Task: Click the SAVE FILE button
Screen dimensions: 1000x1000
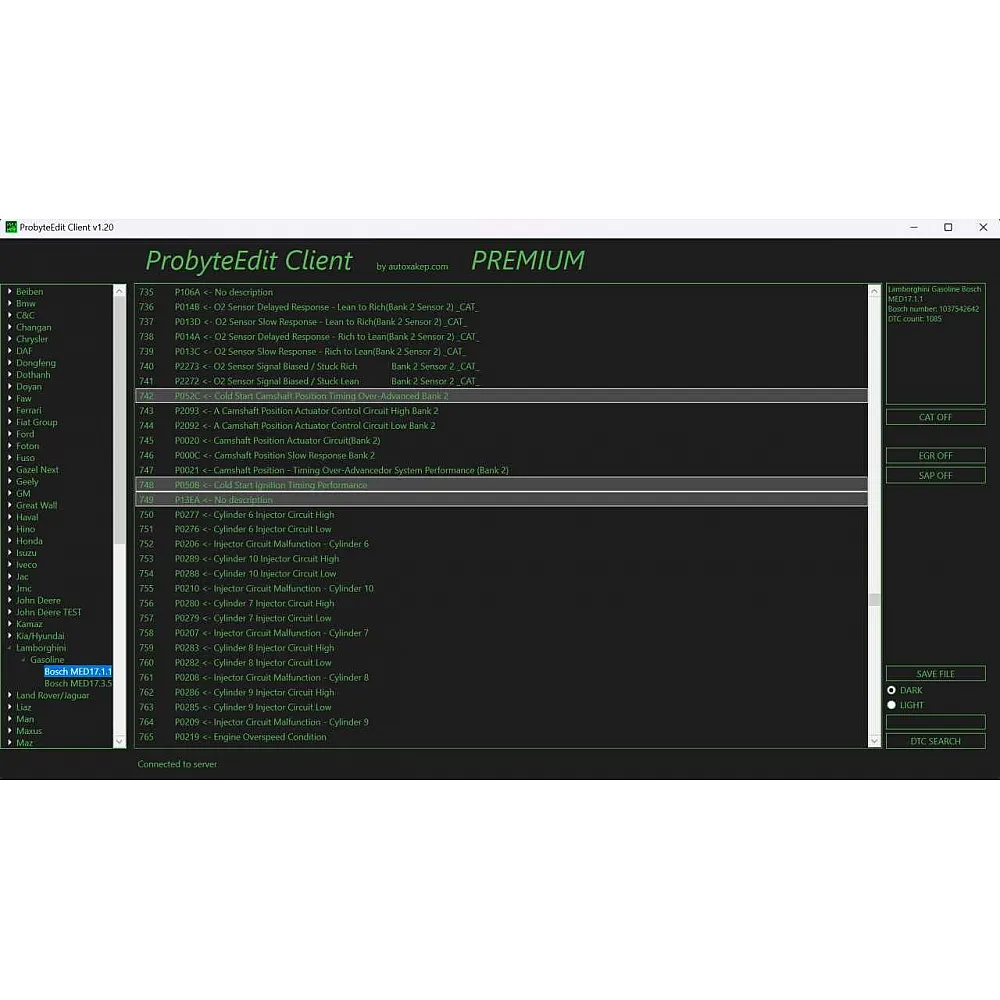Action: (935, 674)
